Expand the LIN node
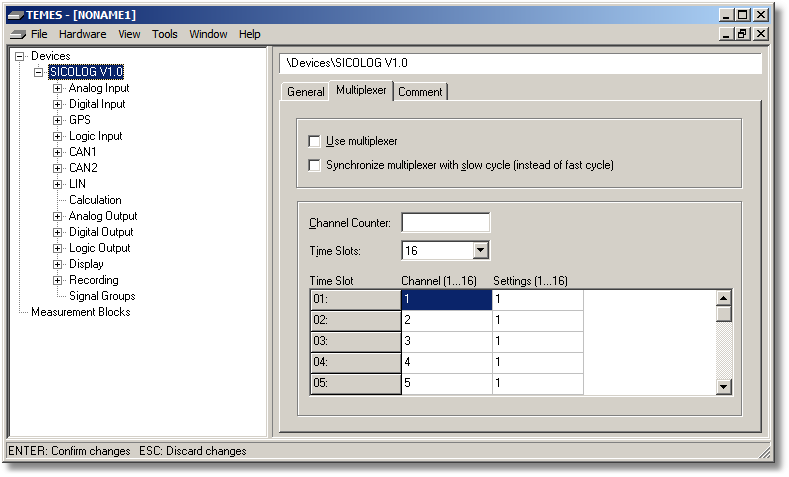This screenshot has width=789, height=477. (x=57, y=184)
